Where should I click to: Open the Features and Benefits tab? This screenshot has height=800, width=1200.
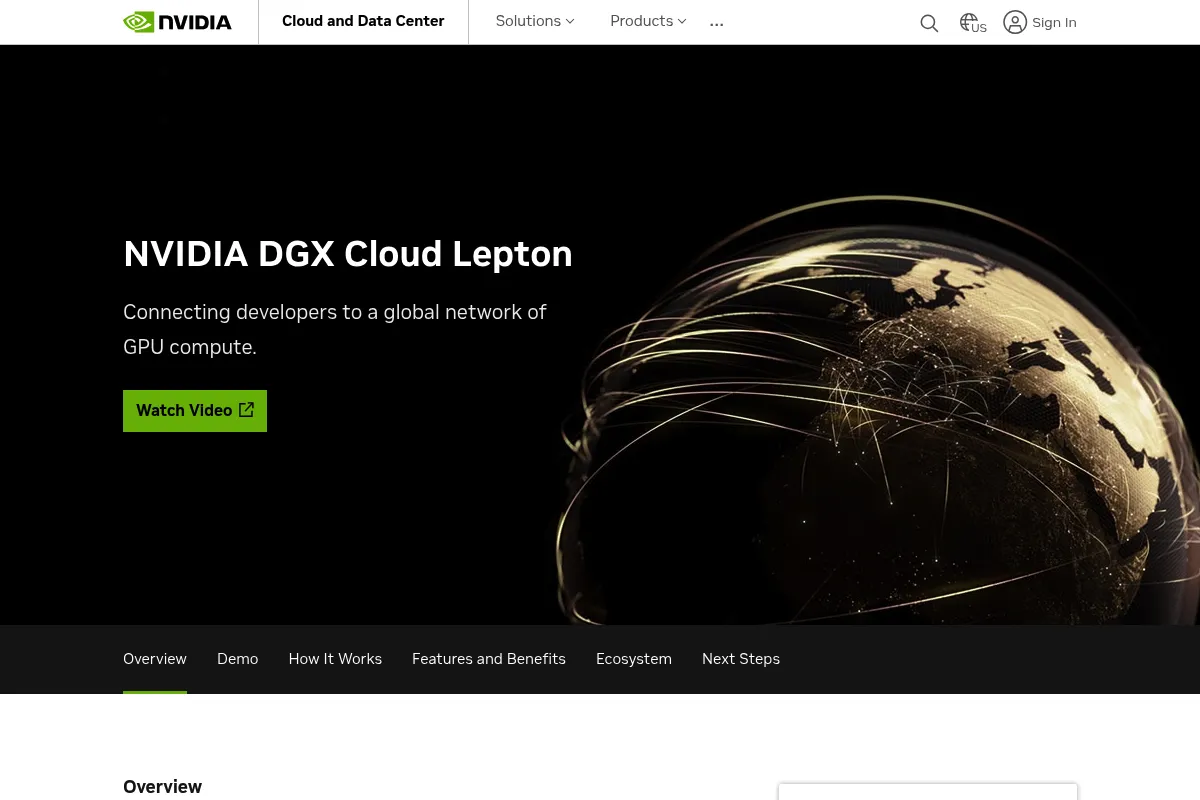click(x=489, y=659)
